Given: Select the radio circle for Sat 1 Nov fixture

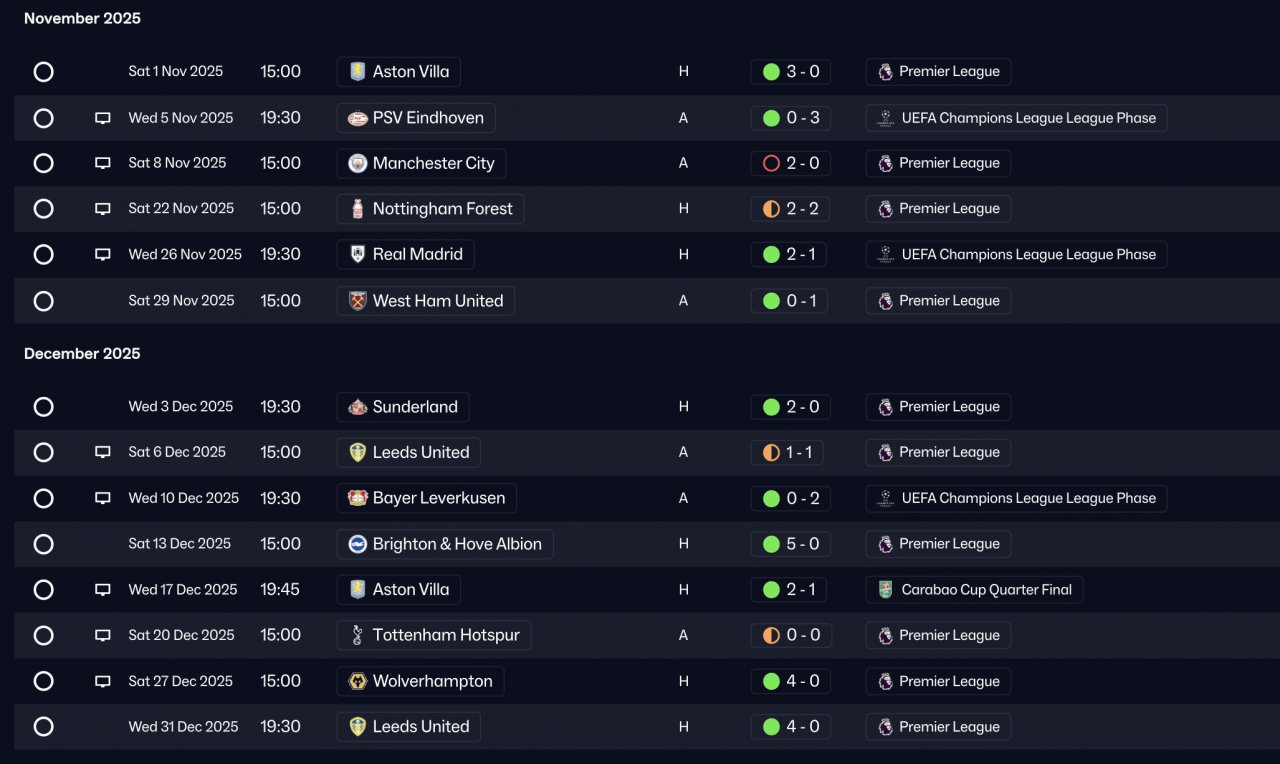Looking at the screenshot, I should pos(43,72).
